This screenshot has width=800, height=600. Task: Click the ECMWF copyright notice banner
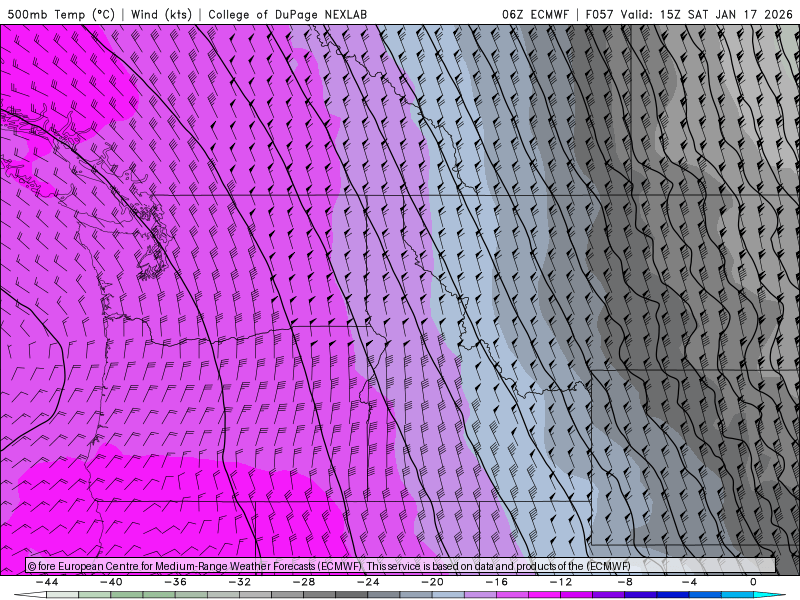(x=401, y=566)
